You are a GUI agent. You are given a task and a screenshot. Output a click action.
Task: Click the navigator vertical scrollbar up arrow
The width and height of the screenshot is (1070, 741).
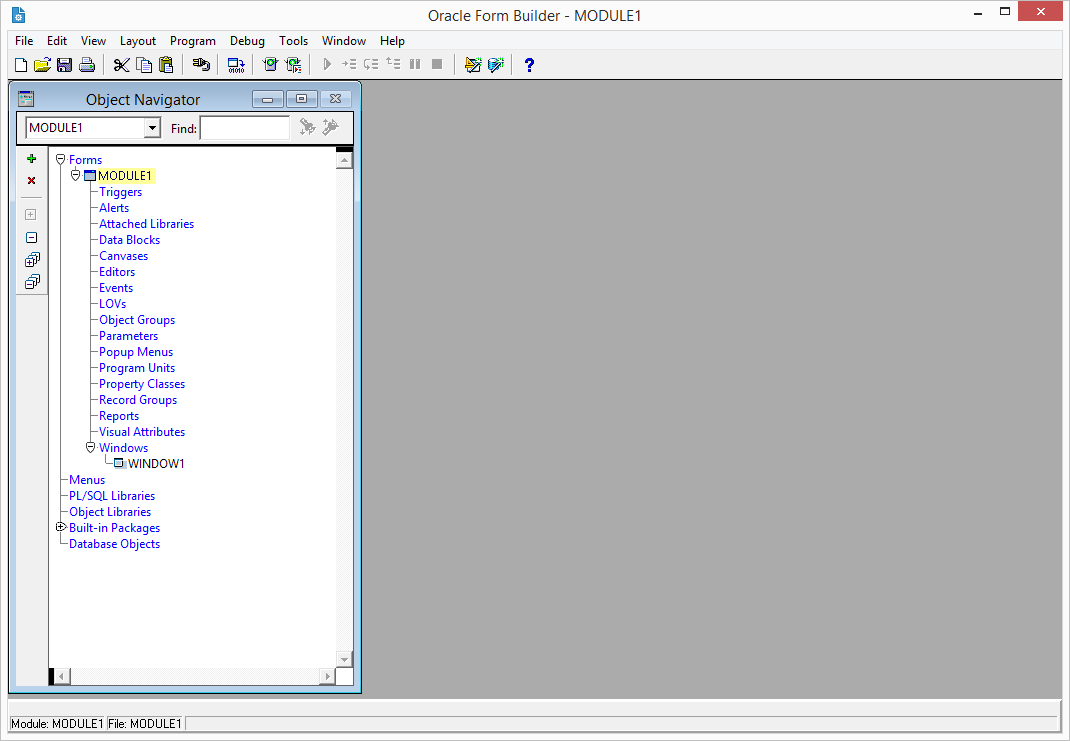(x=345, y=161)
